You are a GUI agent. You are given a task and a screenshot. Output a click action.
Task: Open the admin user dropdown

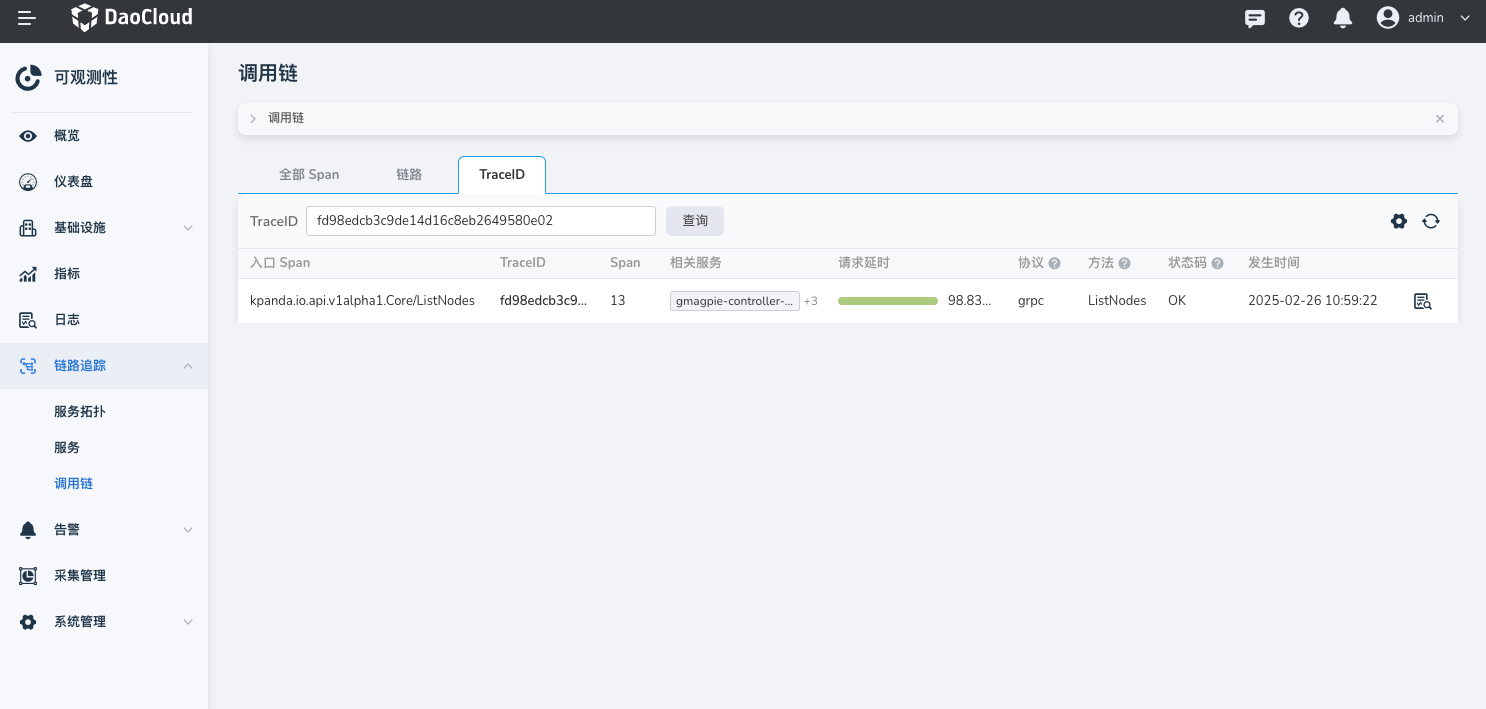1424,18
